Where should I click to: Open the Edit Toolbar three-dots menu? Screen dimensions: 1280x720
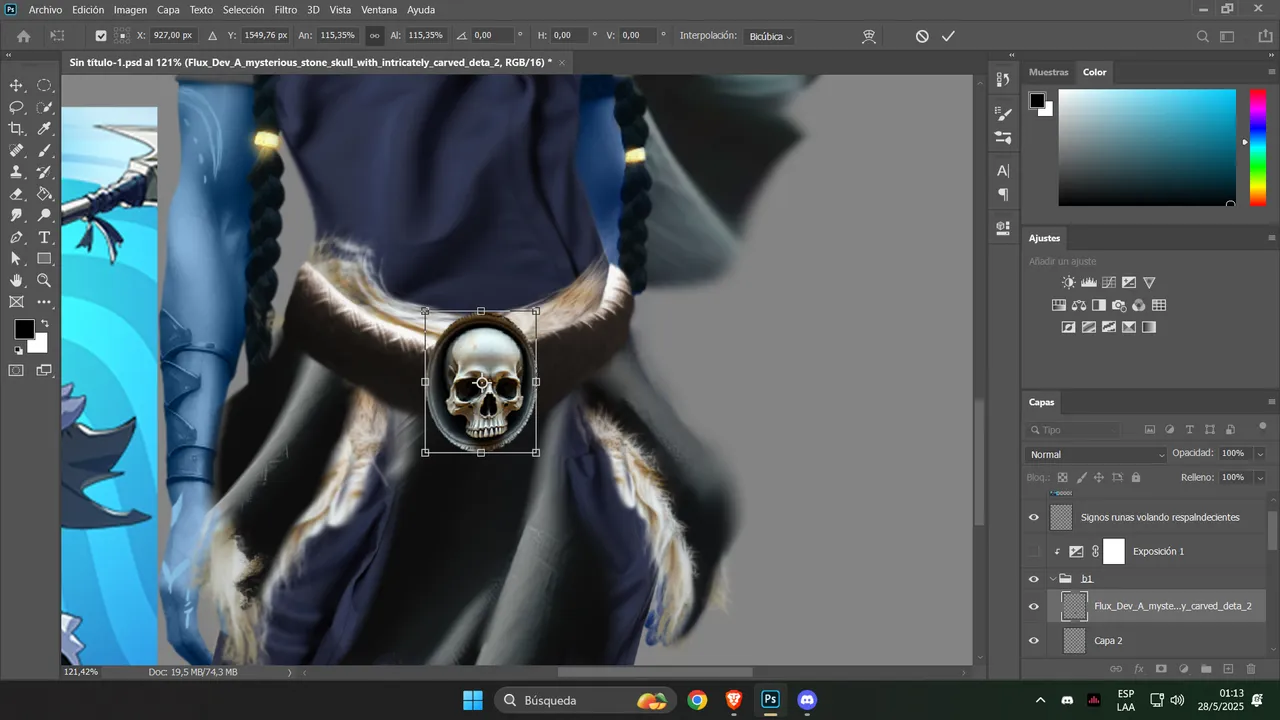[x=44, y=302]
